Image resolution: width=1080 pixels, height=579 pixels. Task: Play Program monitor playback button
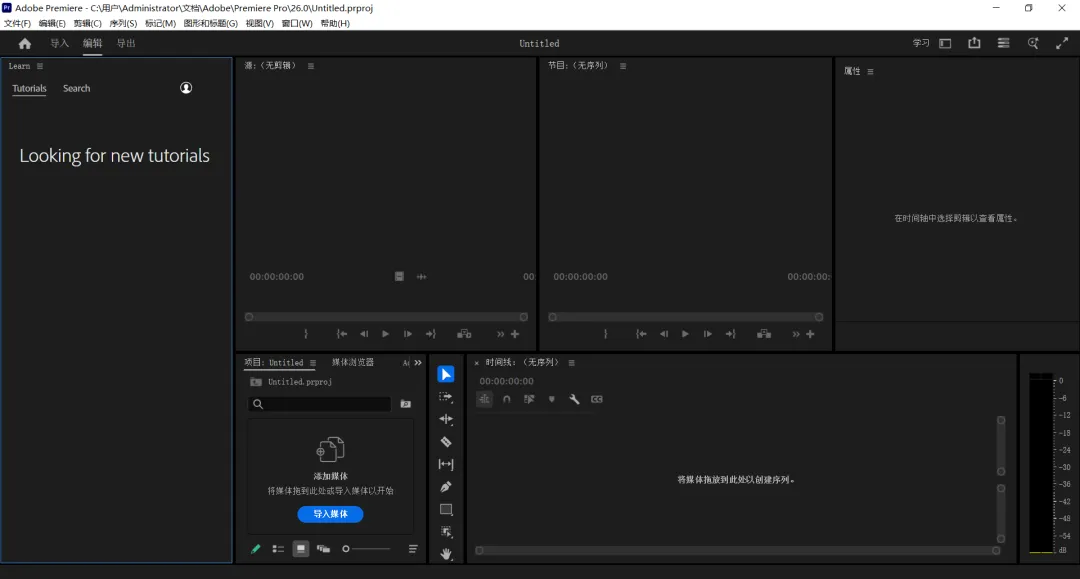pos(685,334)
